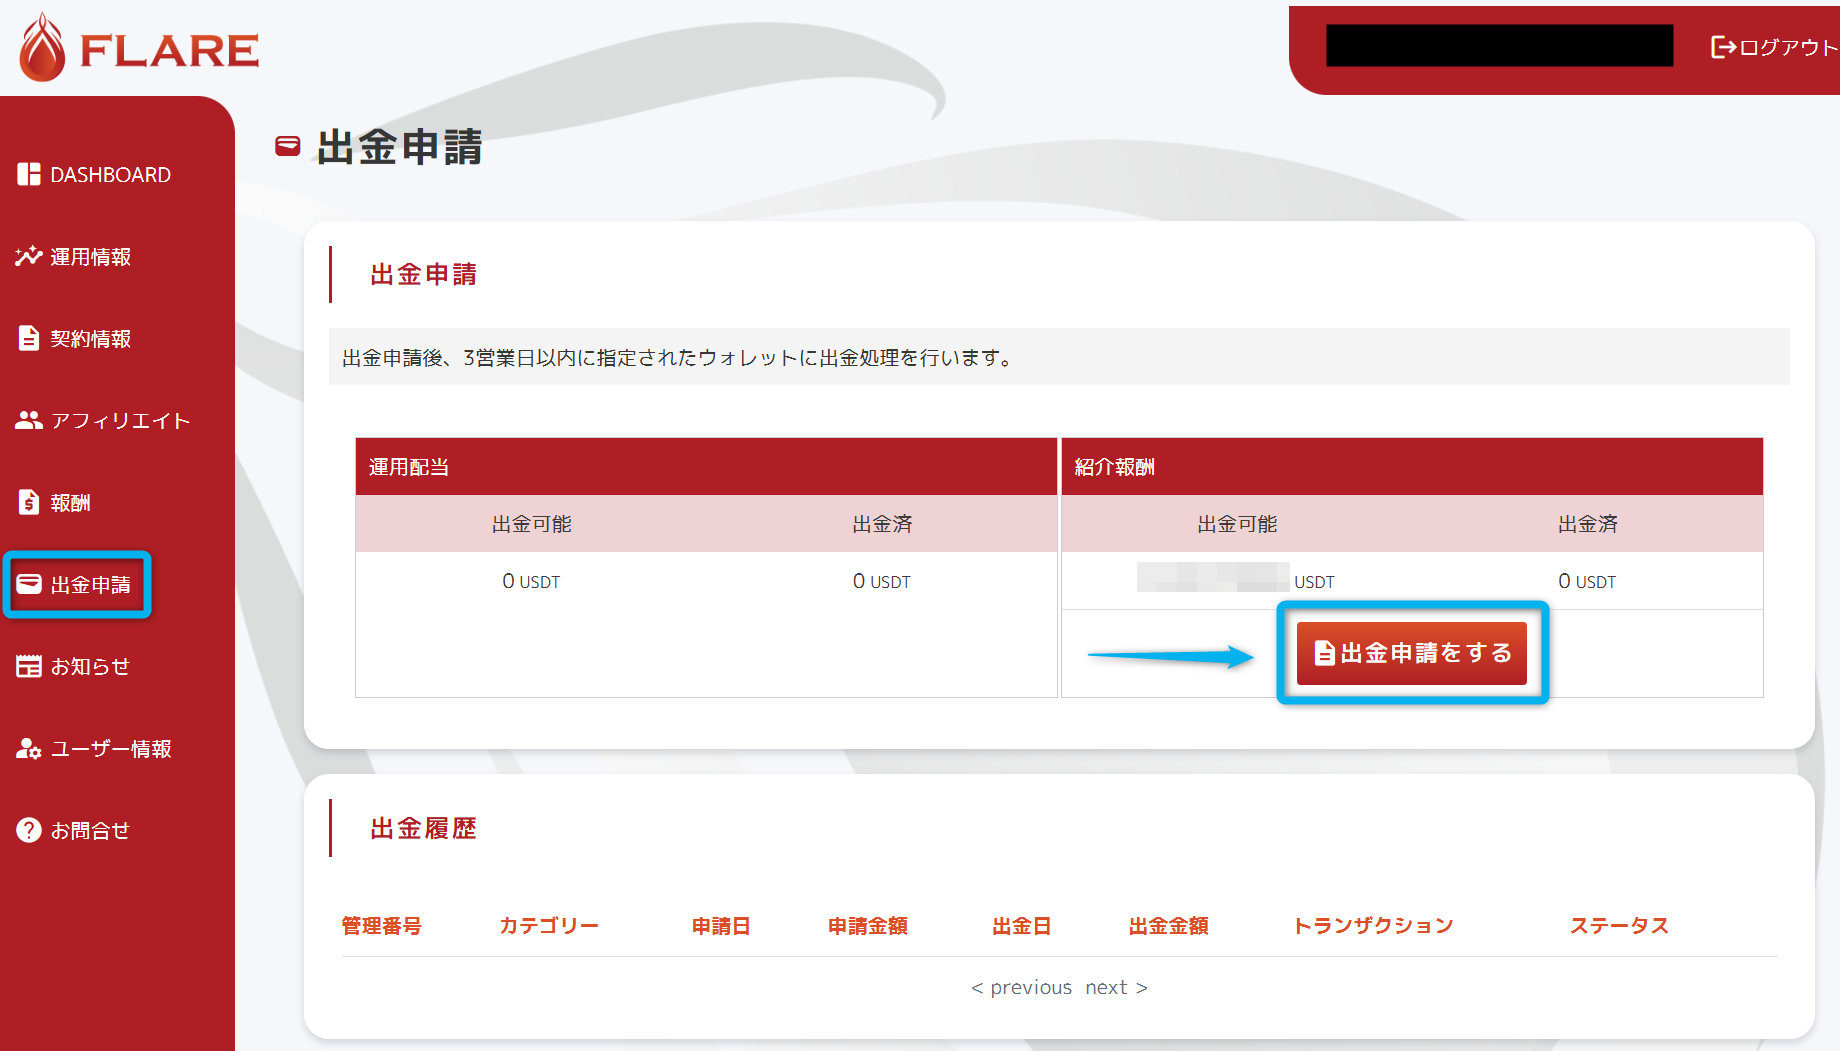Click the お知らせ news icon
This screenshot has width=1840, height=1051.
coord(29,666)
